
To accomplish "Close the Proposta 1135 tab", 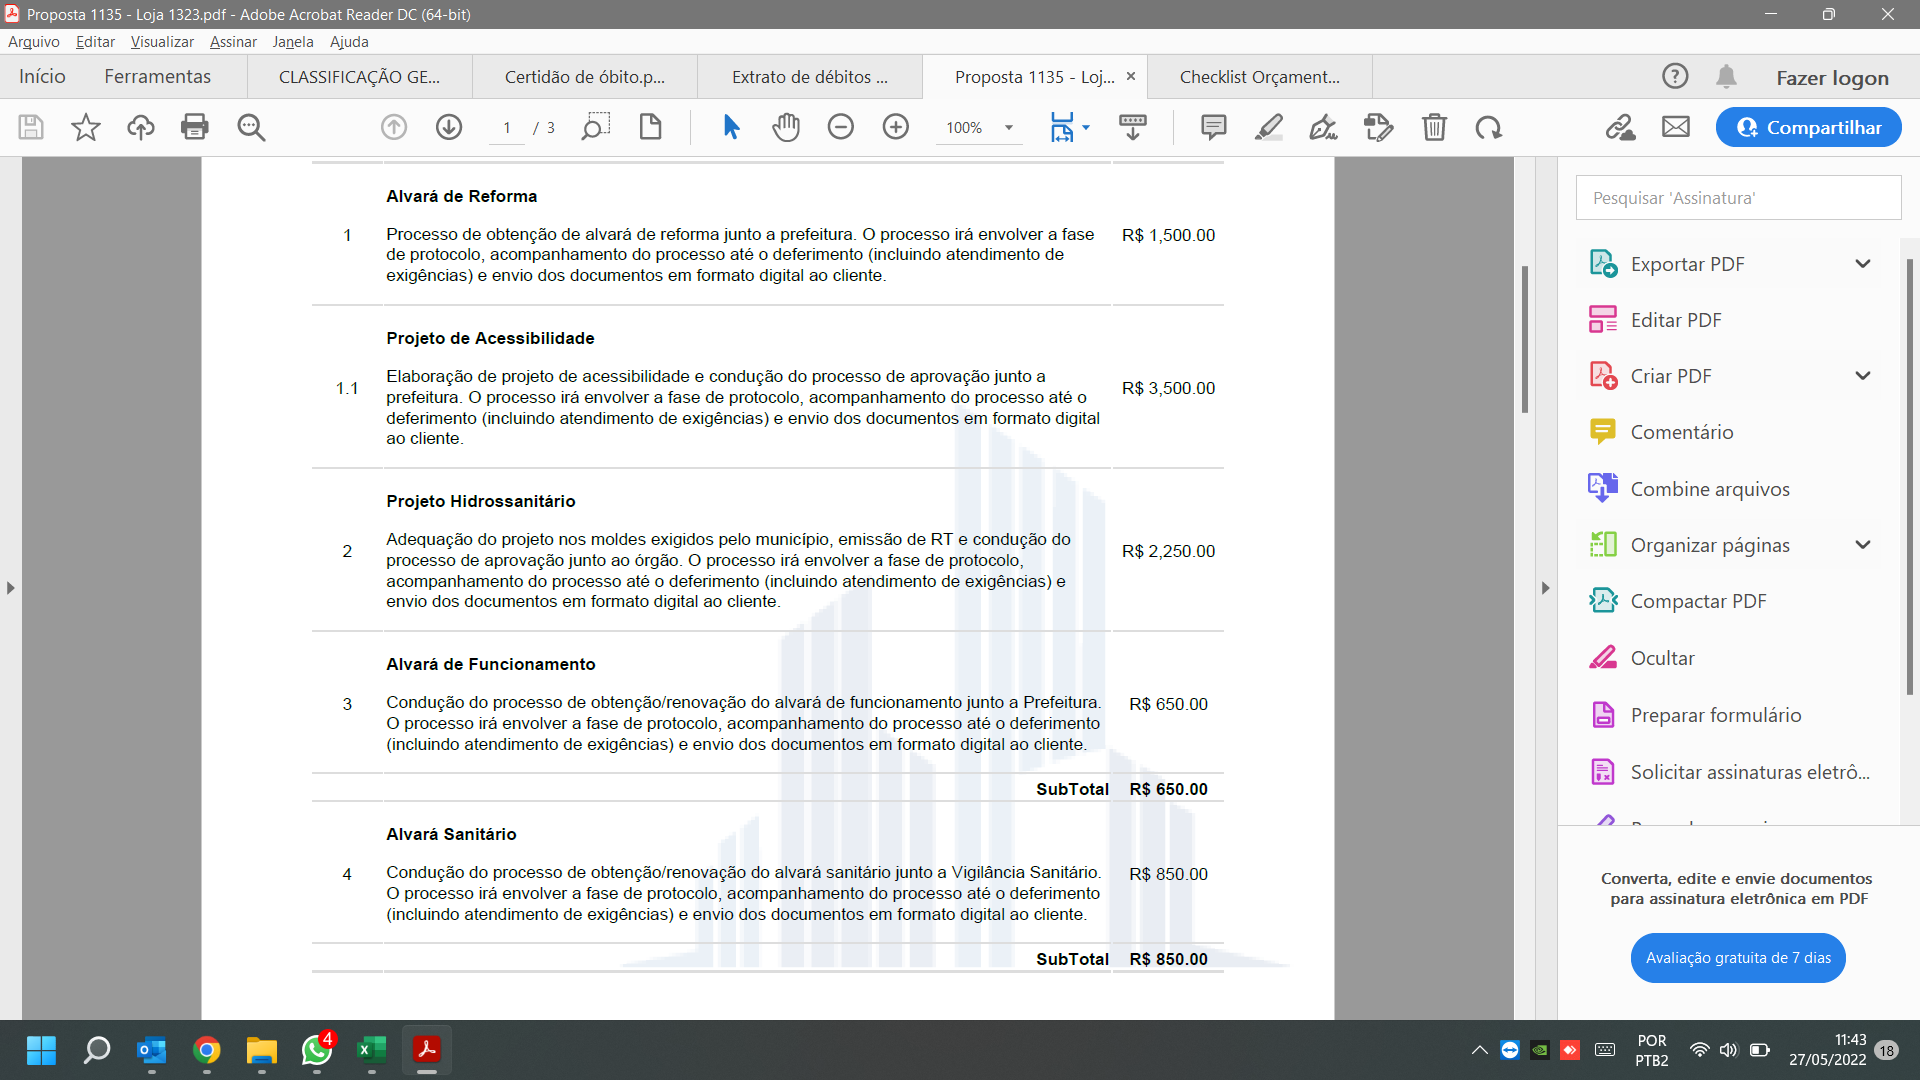I will point(1131,76).
